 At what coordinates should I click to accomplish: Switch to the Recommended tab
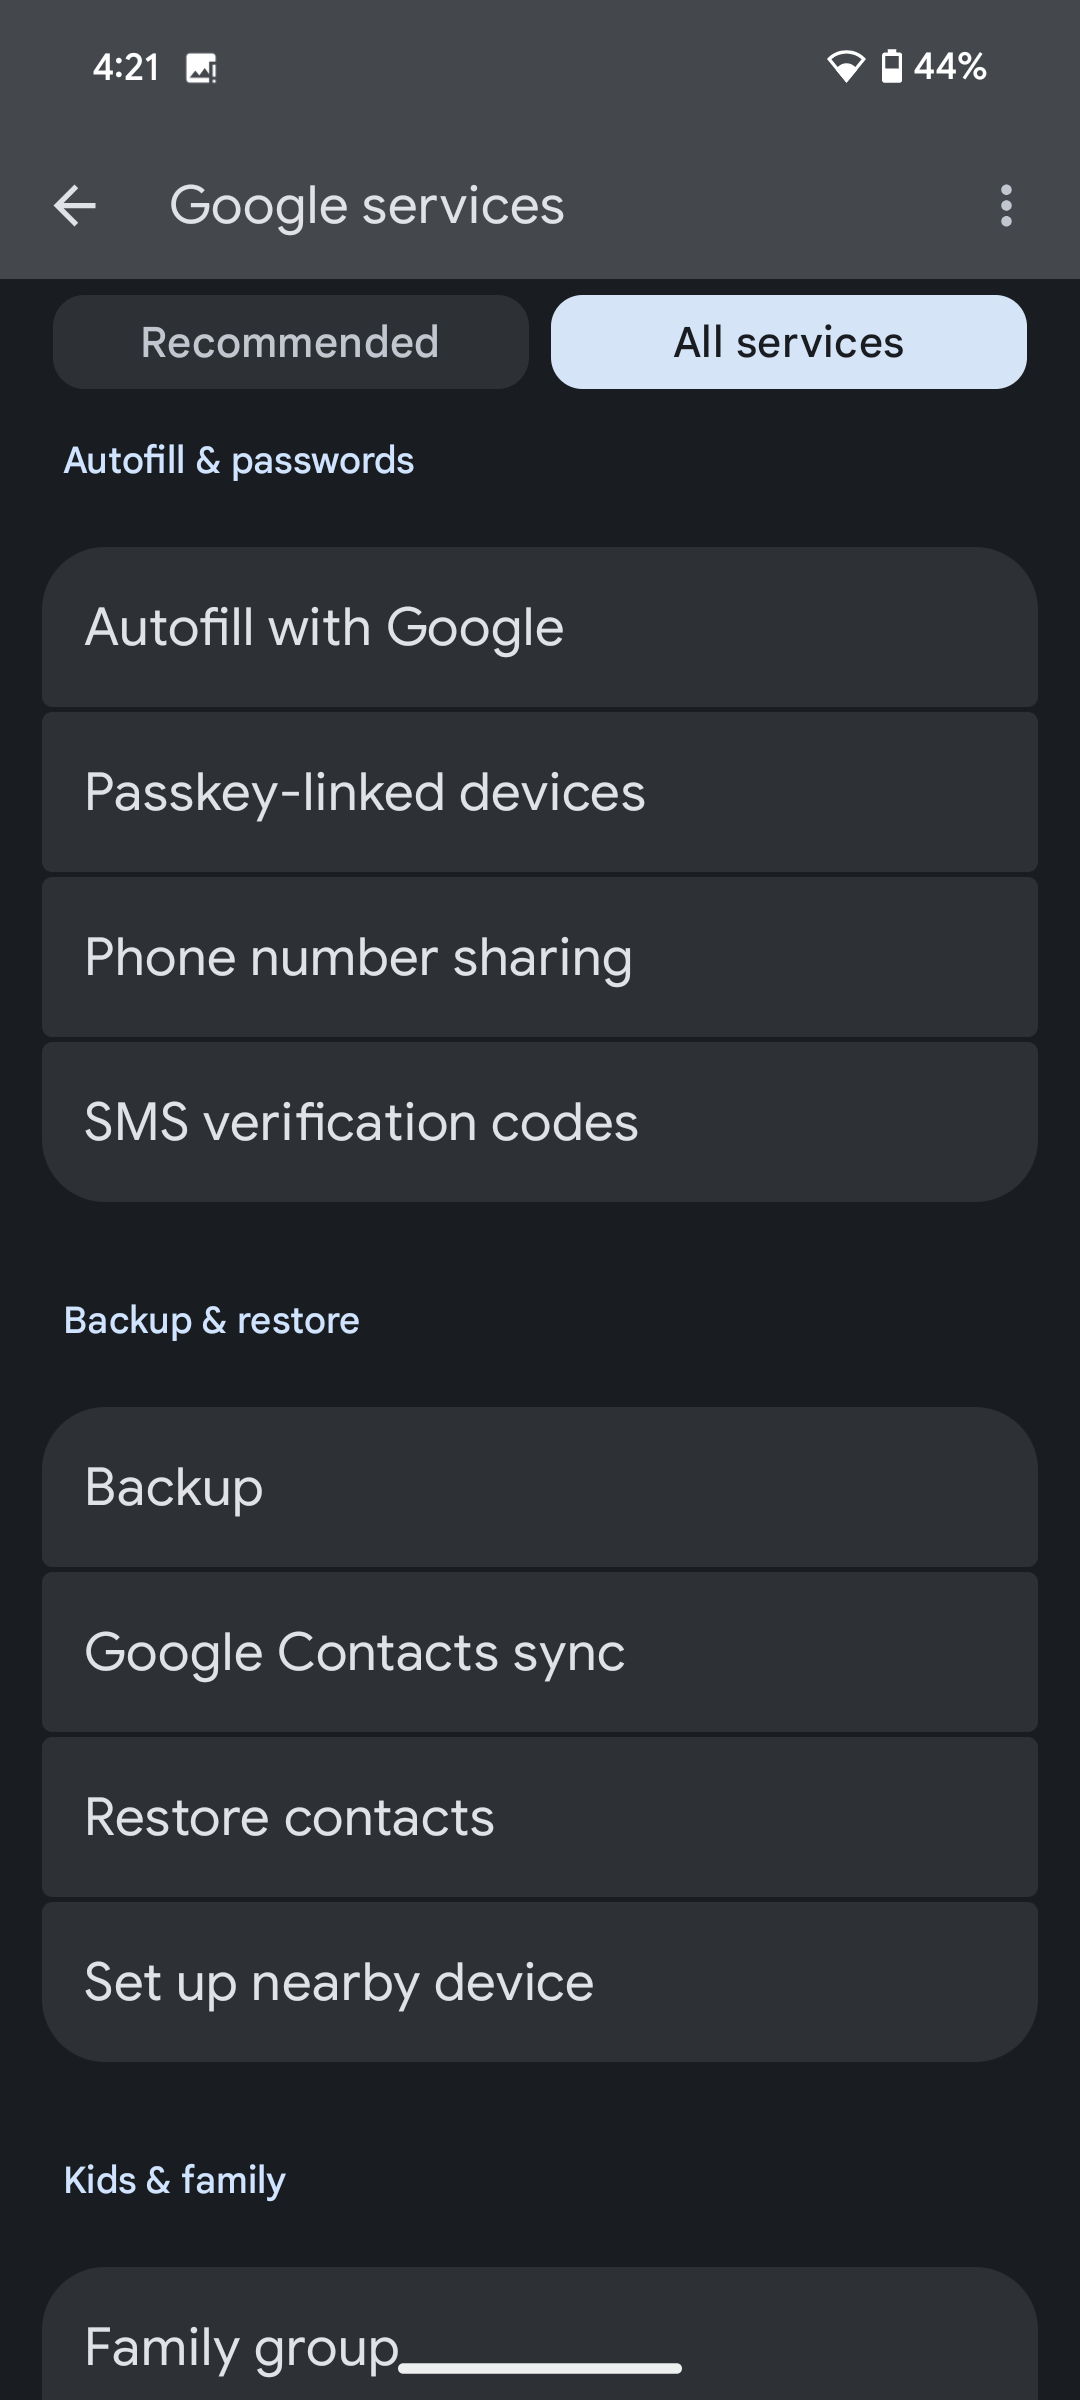[290, 342]
